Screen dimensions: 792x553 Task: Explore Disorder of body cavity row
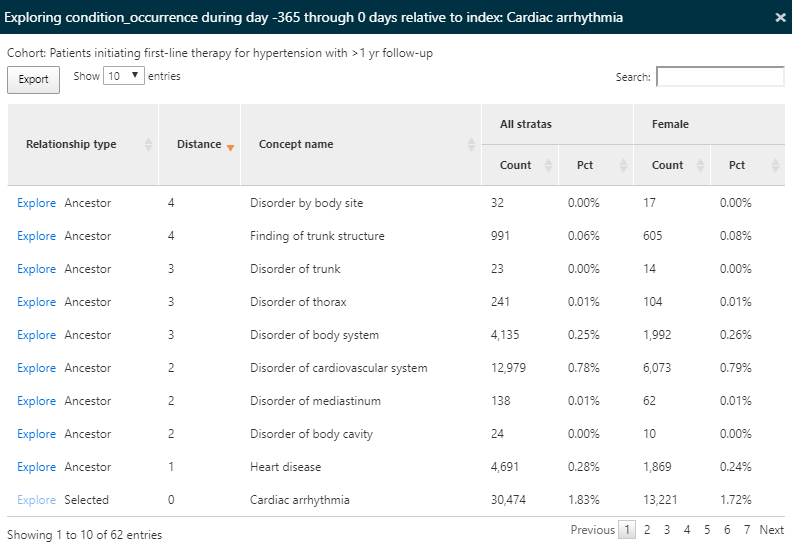(x=36, y=434)
